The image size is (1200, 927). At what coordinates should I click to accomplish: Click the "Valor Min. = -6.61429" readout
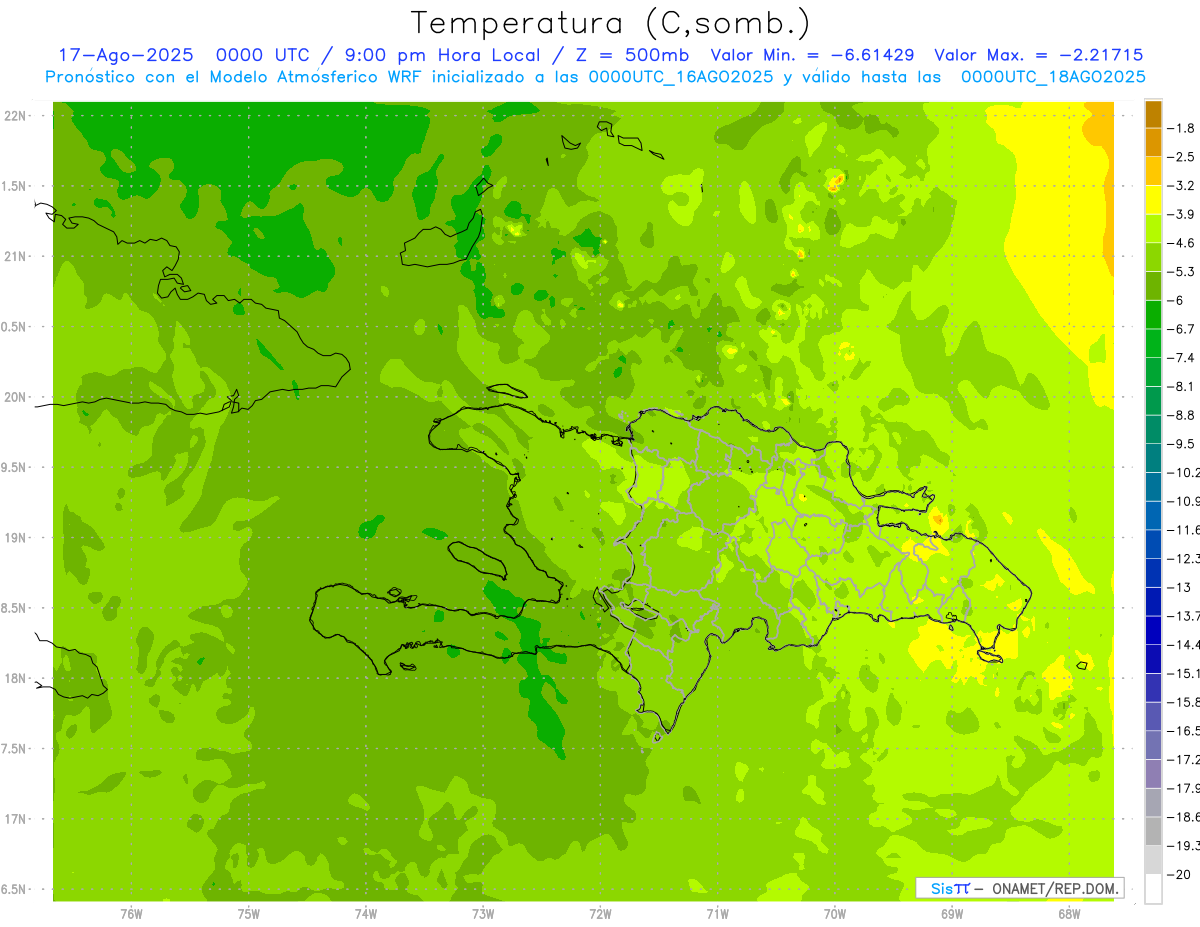(815, 55)
